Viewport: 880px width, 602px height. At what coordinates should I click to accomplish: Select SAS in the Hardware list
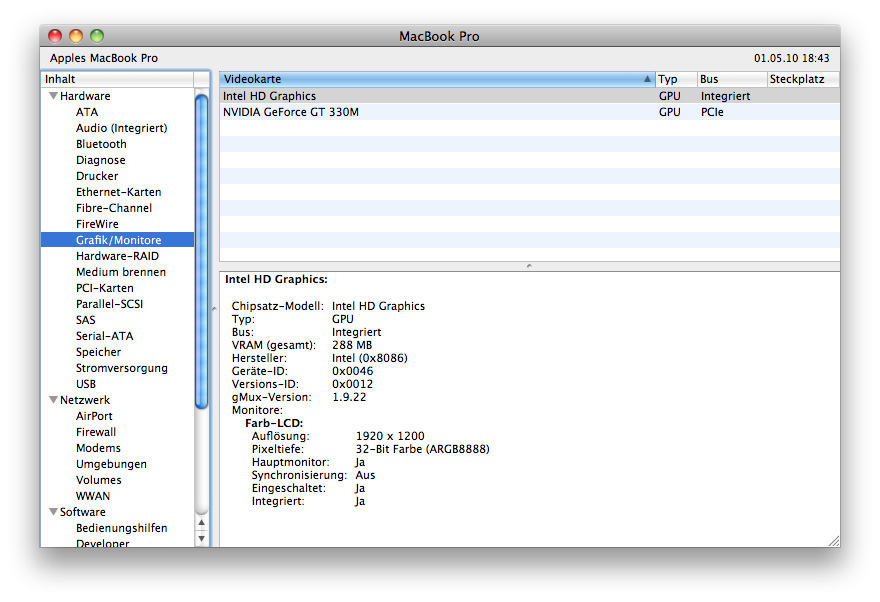pyautogui.click(x=85, y=320)
